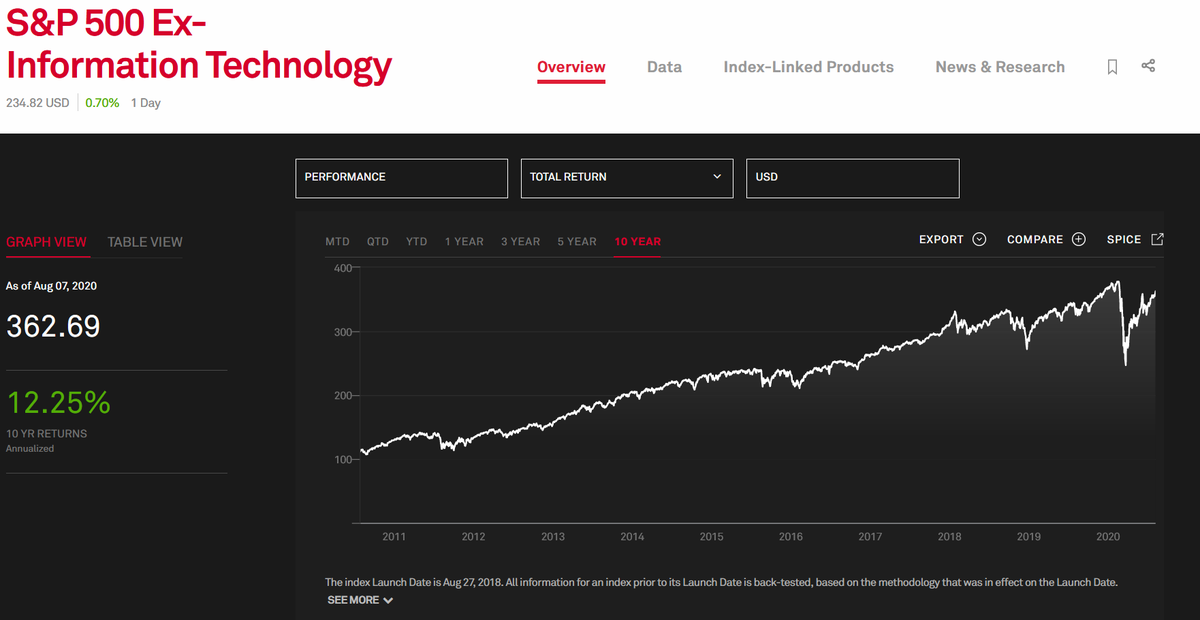The width and height of the screenshot is (1200, 620).
Task: Switch to the Data tab
Action: [664, 67]
